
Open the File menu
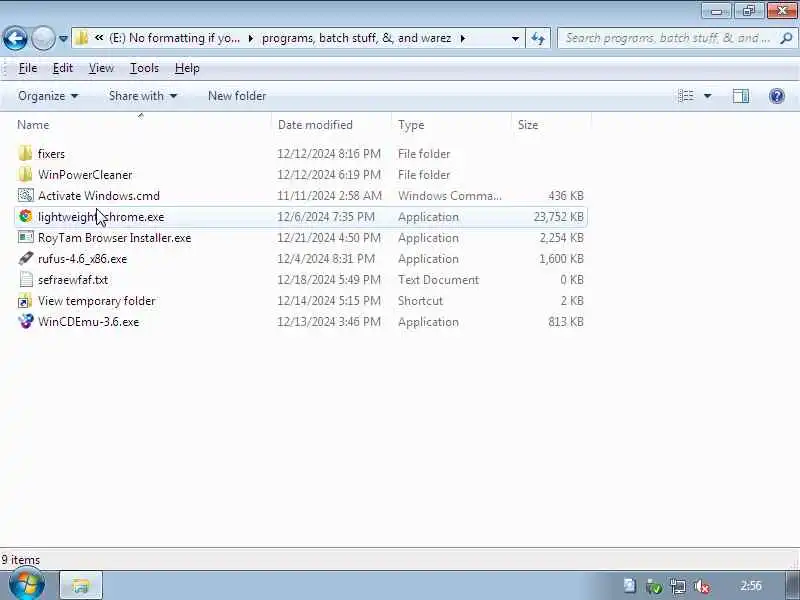[28, 68]
